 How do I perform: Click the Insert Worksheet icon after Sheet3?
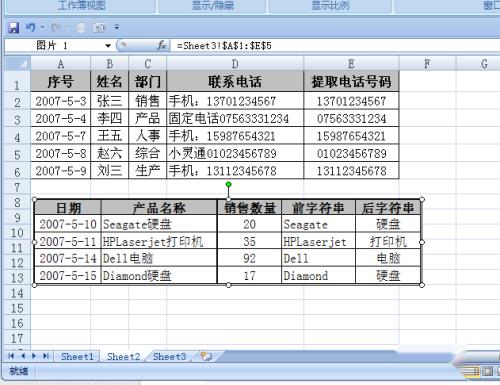pos(206,357)
